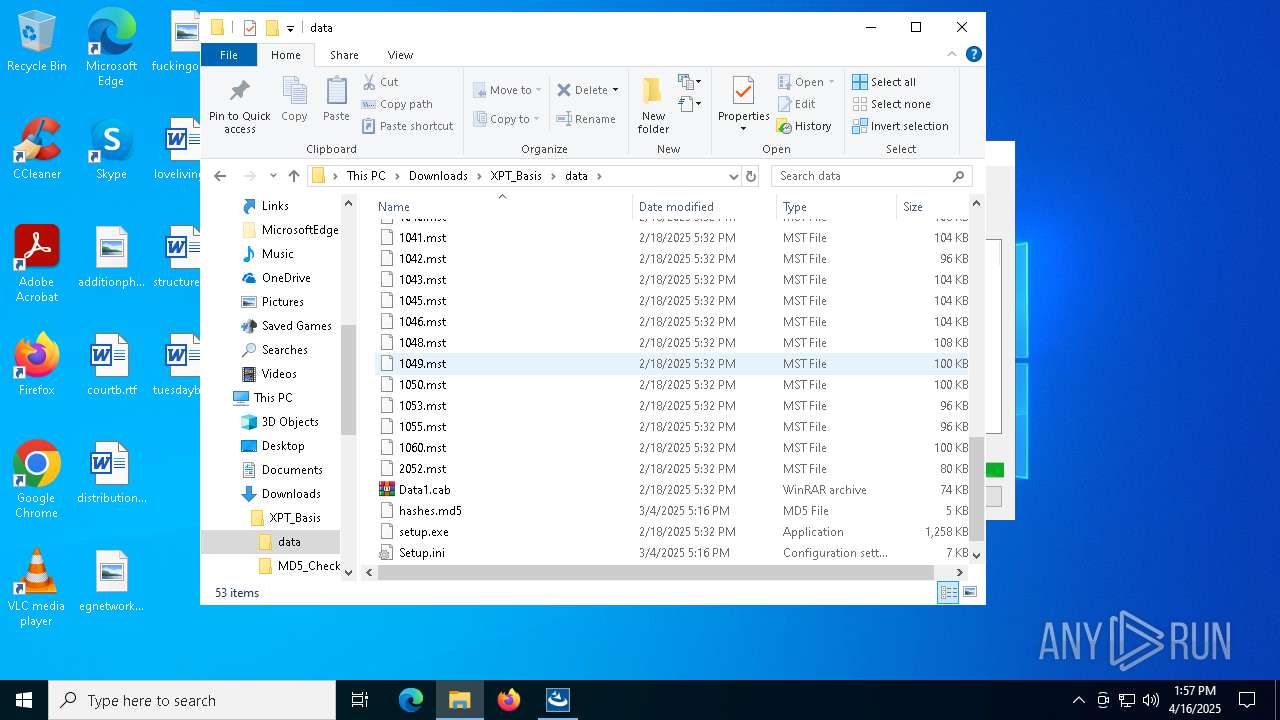
Task: Open Microsoft Edge from the taskbar
Action: coord(411,700)
